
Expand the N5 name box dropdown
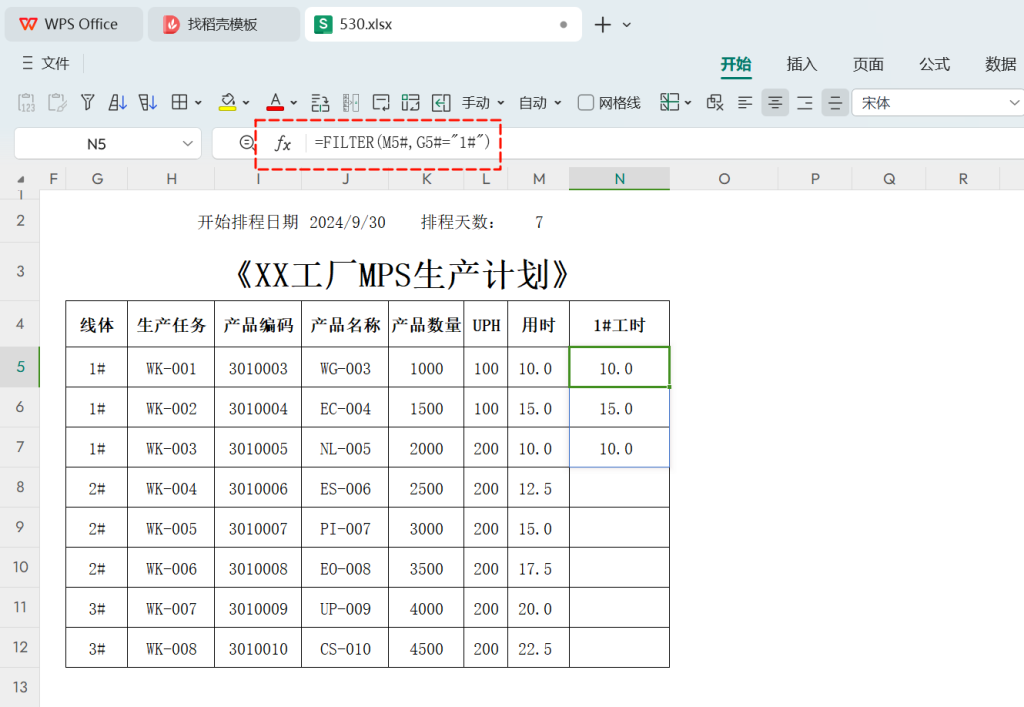(x=187, y=144)
